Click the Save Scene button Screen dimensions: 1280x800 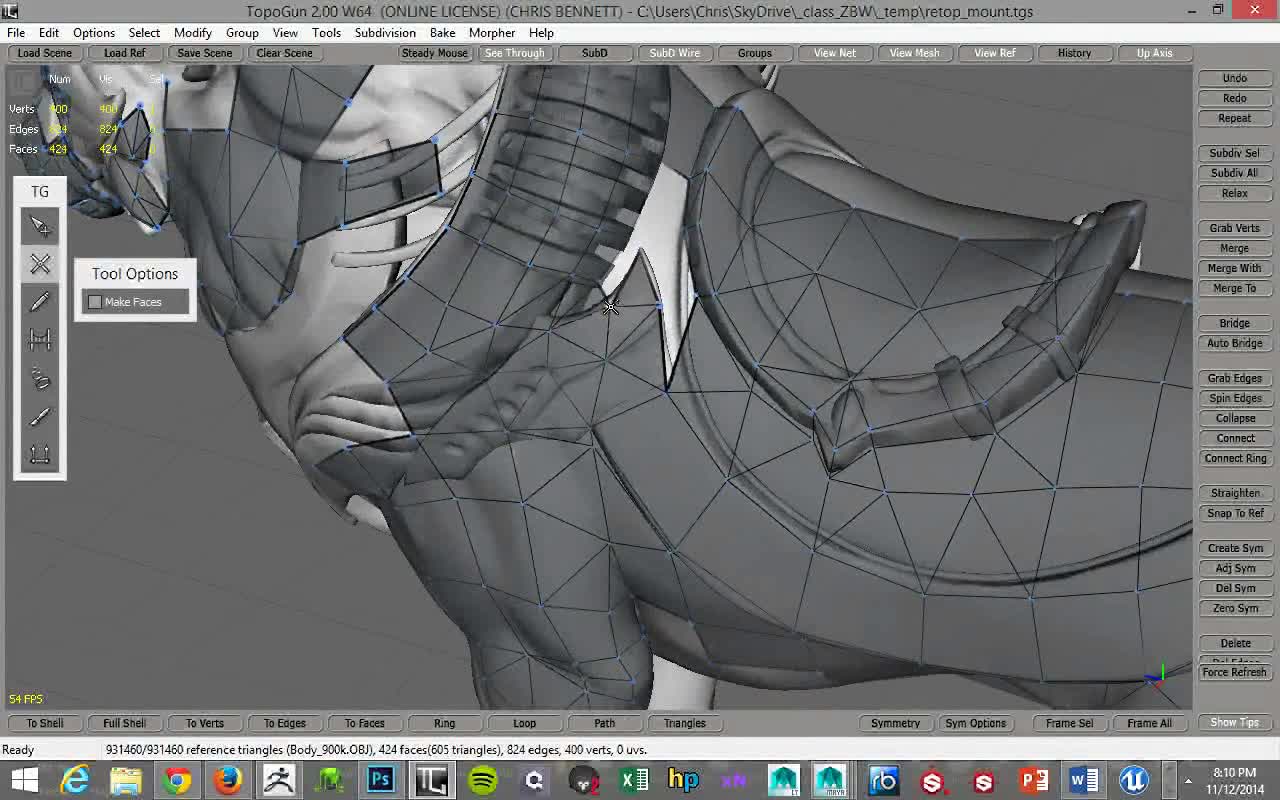205,53
